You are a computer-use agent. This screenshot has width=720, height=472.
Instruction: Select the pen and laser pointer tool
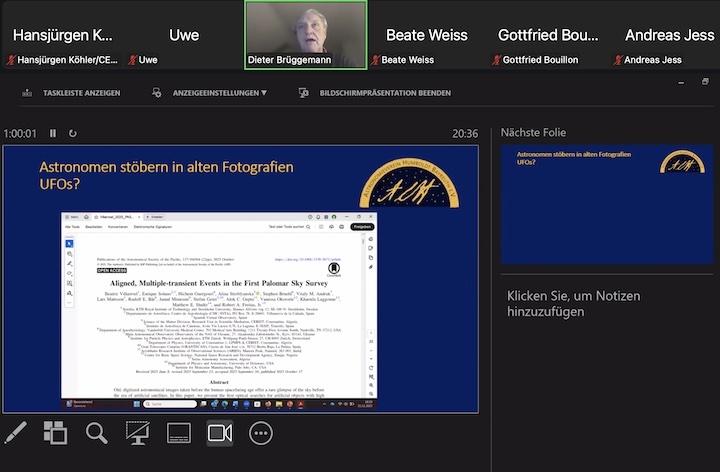16,433
